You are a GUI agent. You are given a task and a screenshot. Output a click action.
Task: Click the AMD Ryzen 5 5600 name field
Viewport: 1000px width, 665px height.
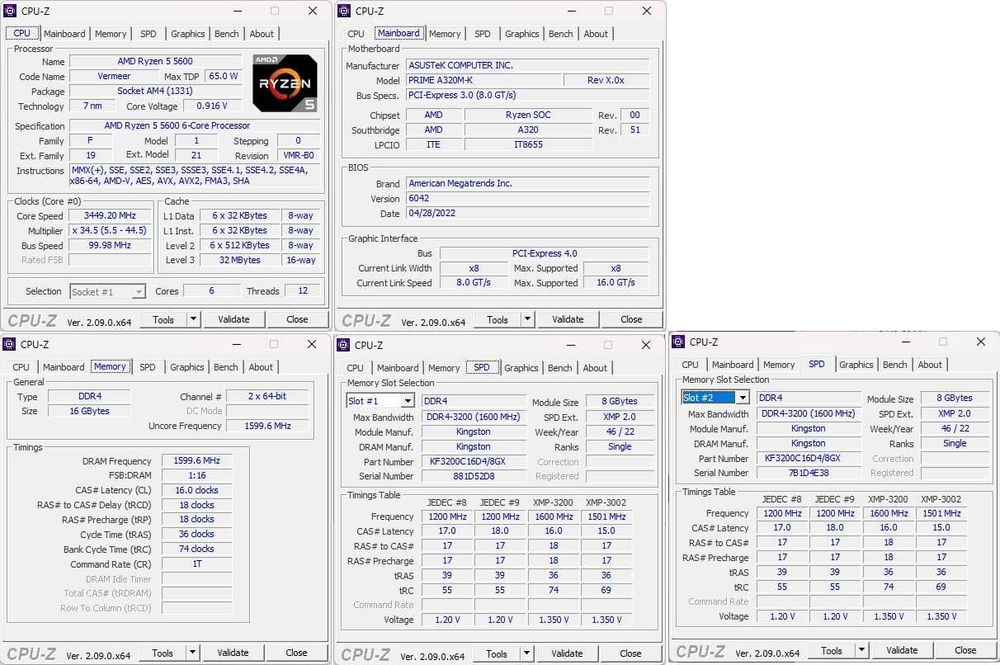[155, 62]
